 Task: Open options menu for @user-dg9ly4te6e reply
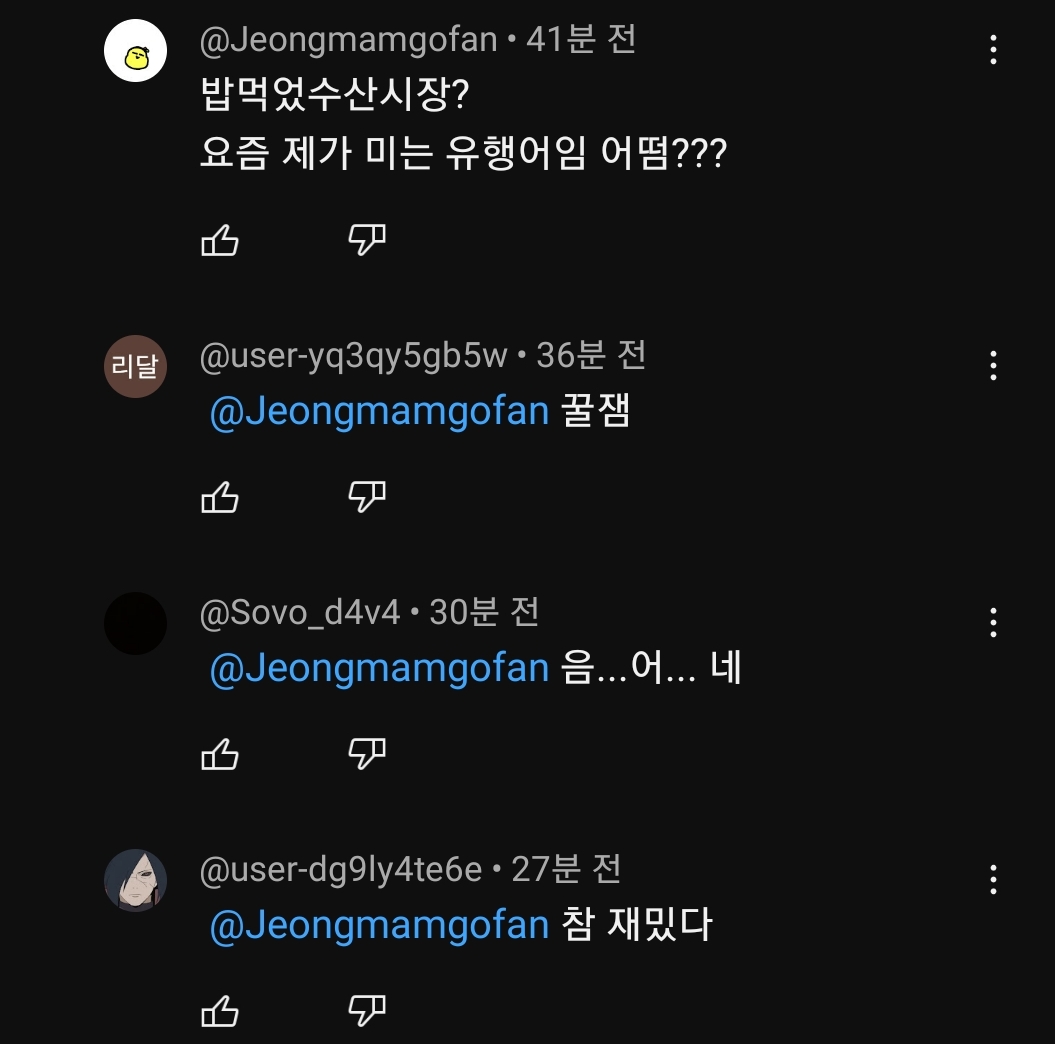point(993,879)
